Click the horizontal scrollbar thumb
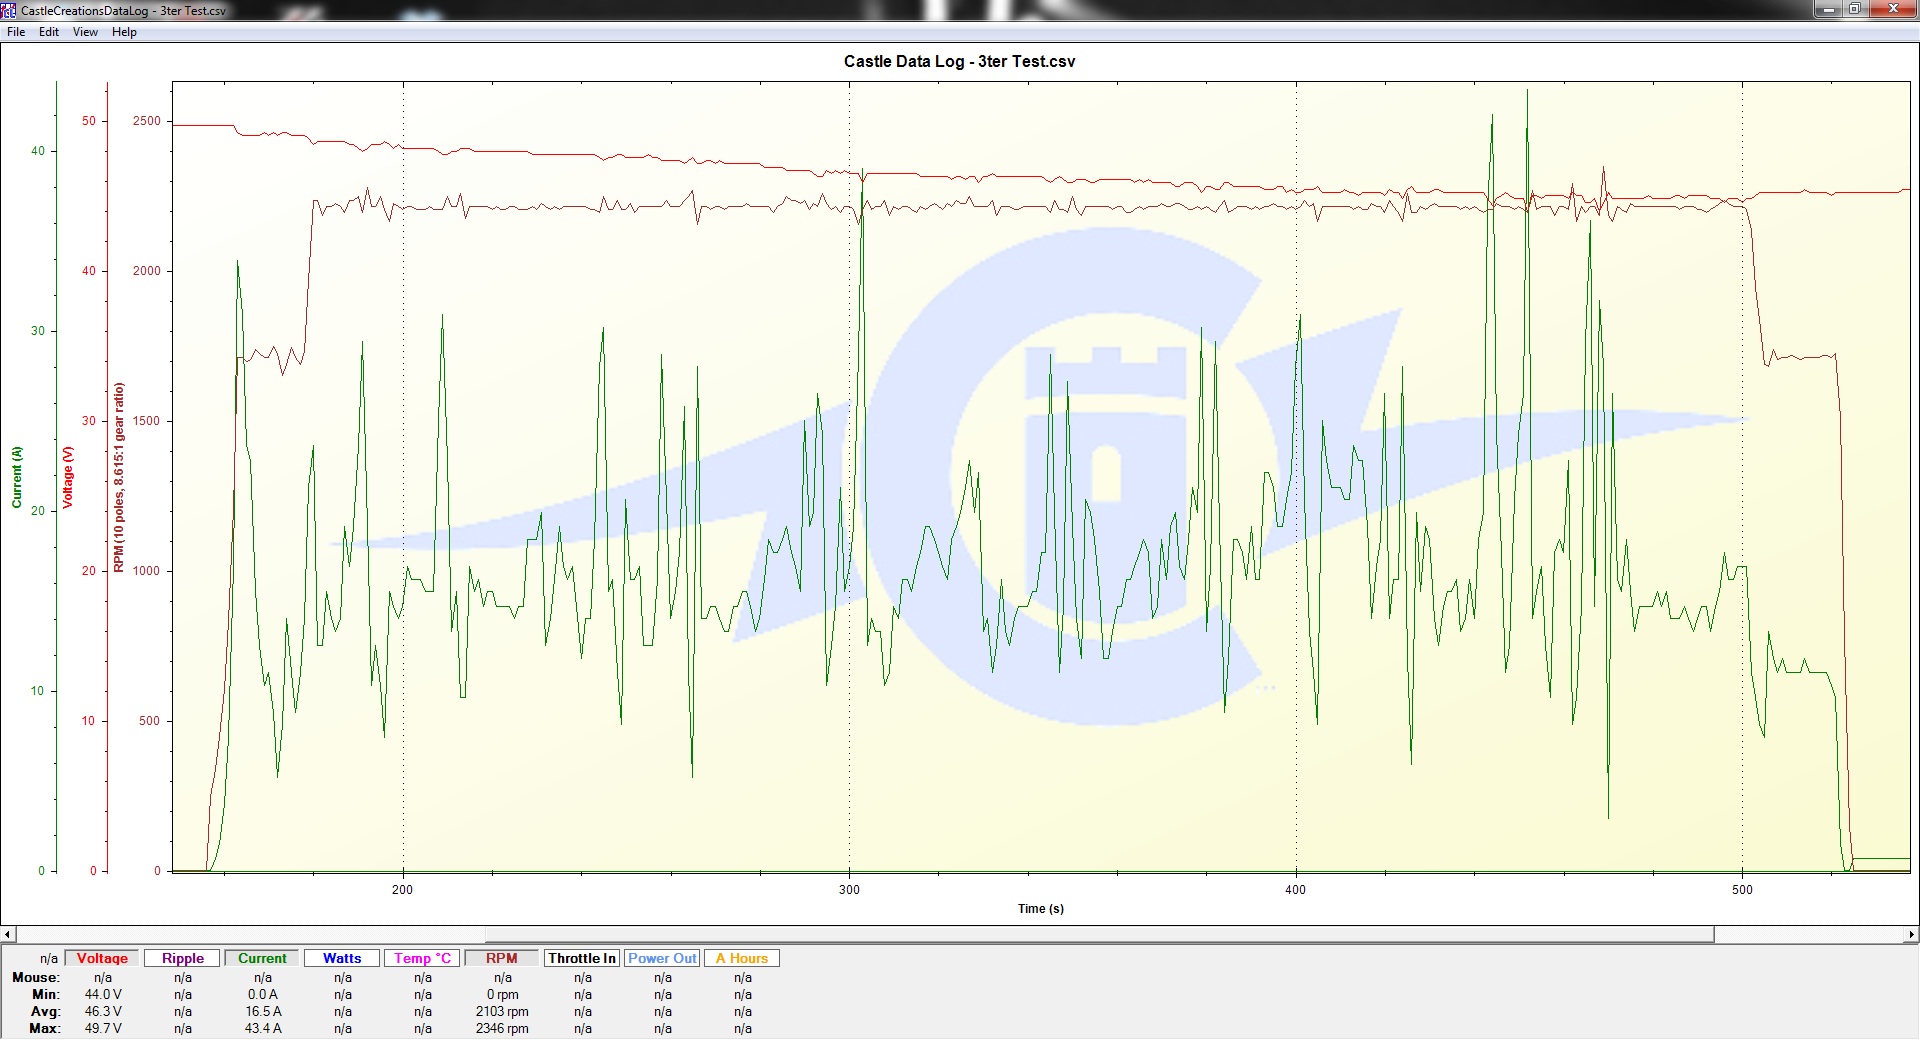This screenshot has width=1920, height=1040. pos(1099,935)
